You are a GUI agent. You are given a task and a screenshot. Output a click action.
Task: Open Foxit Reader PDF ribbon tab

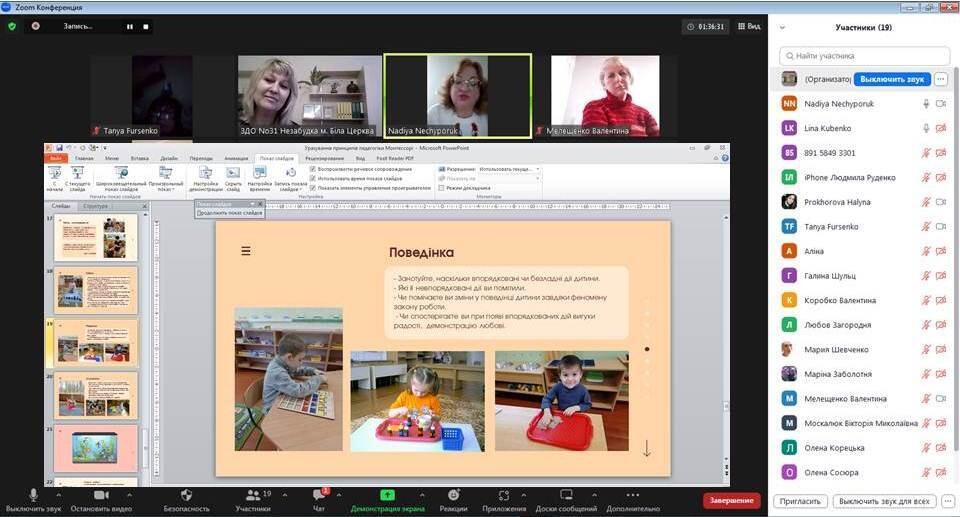(395, 158)
